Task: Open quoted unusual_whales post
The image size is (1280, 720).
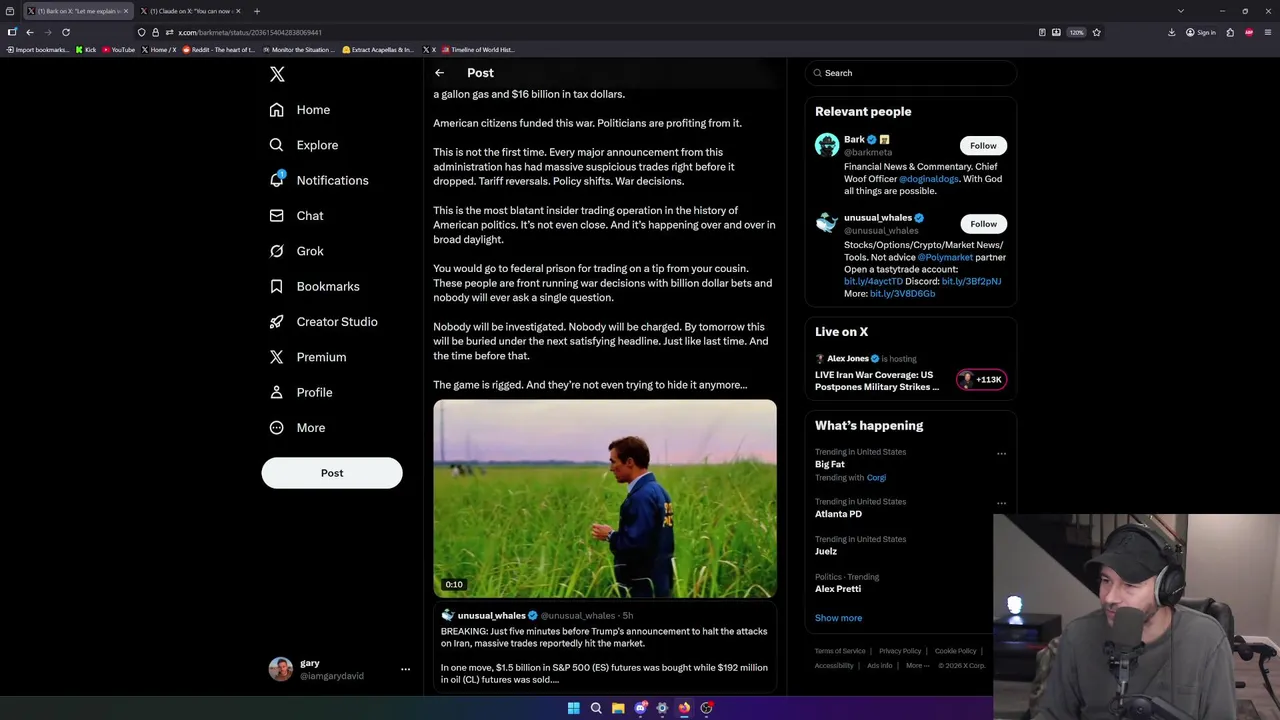Action: pyautogui.click(x=605, y=648)
